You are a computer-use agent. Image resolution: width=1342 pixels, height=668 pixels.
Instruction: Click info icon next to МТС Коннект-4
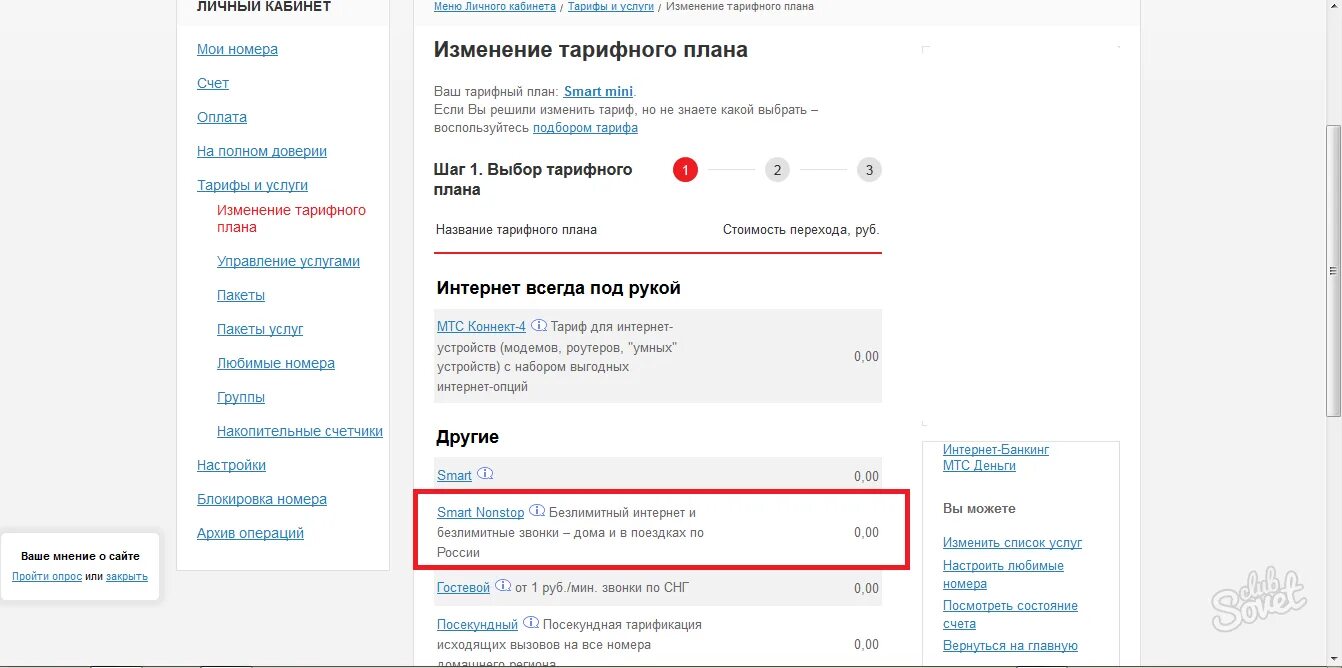539,325
